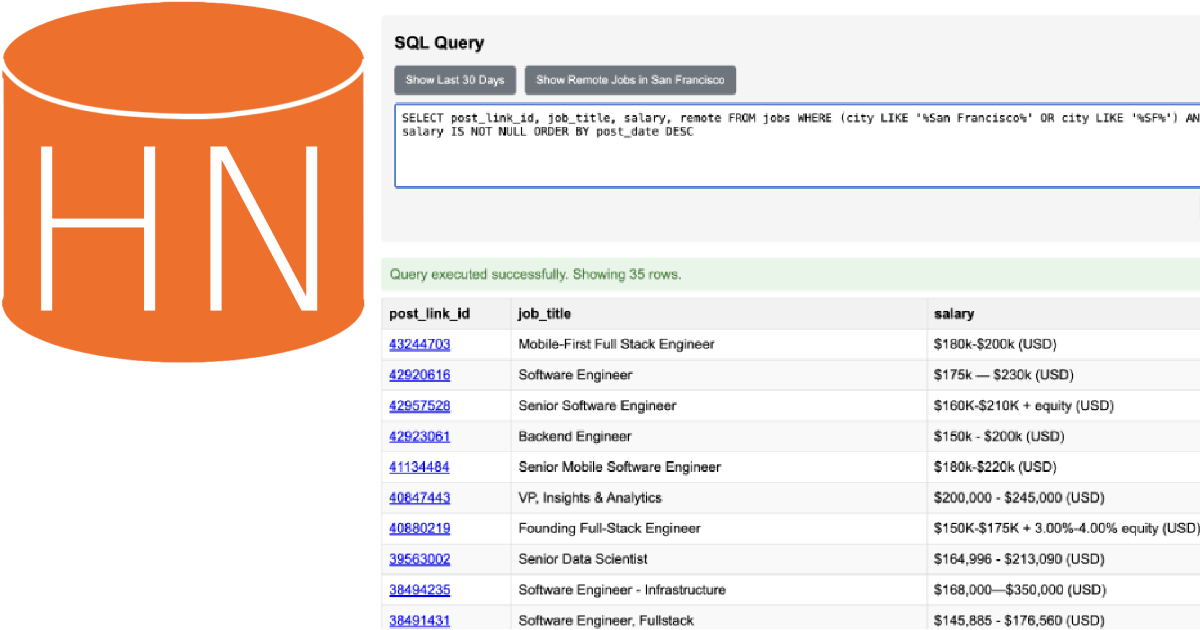Open post 38494235 for Software Engineer - Infrastructure
Image resolution: width=1200 pixels, height=630 pixels.
pyautogui.click(x=419, y=589)
